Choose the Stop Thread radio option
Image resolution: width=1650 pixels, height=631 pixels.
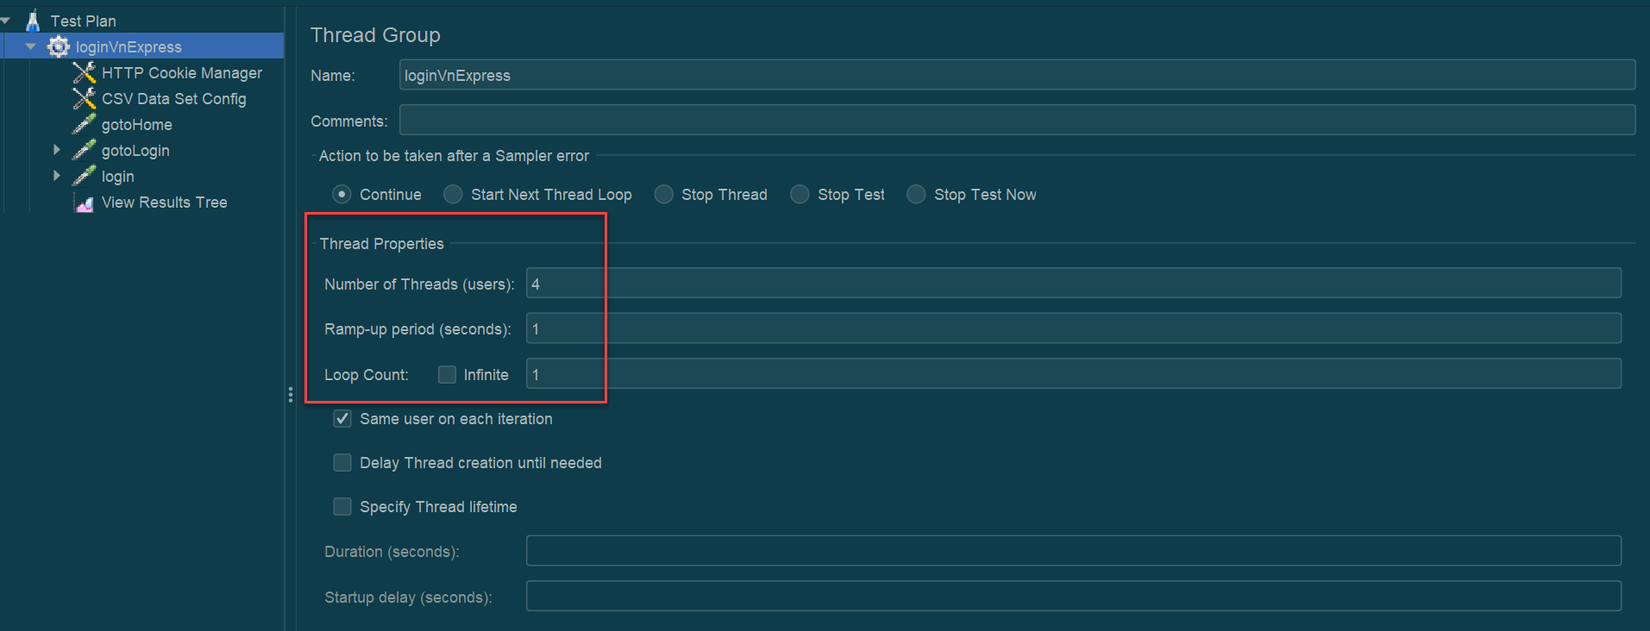664,194
